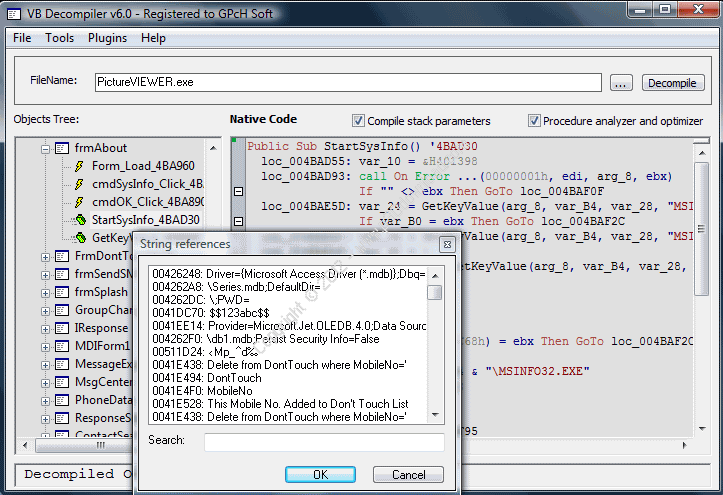This screenshot has width=723, height=495.
Task: Click the browse "..." button beside FileName
Action: [621, 82]
